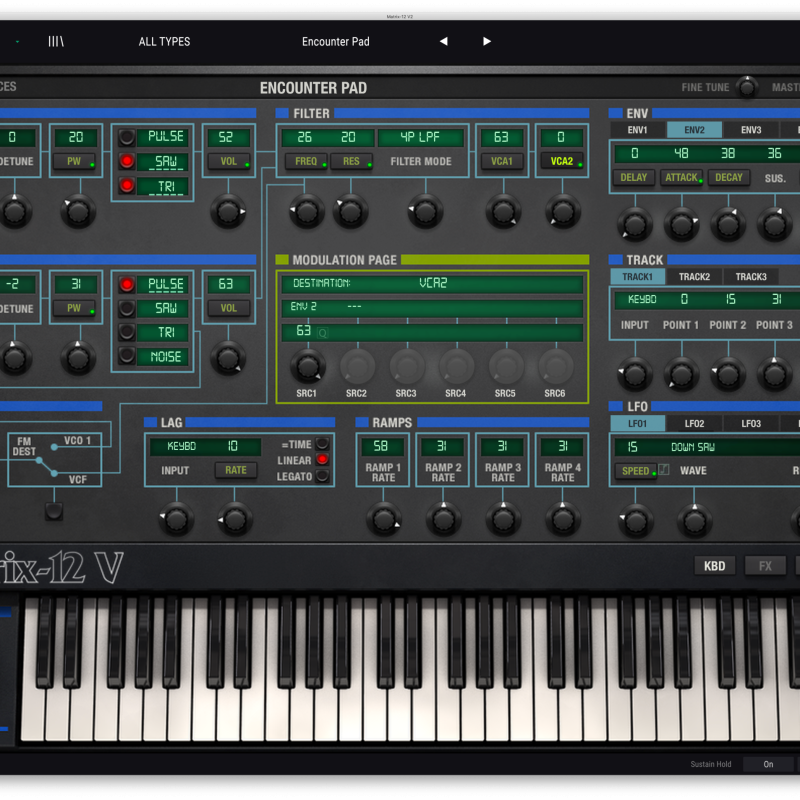
Task: Click knob under VCA1
Action: (503, 211)
